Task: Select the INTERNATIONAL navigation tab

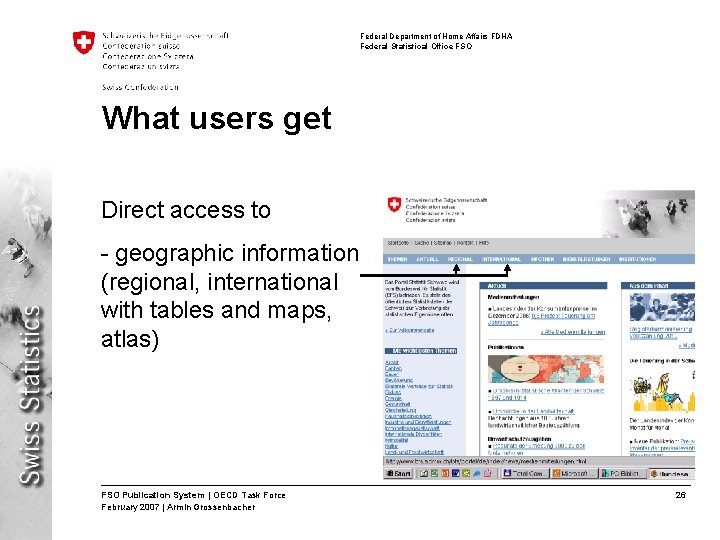Action: (x=501, y=259)
